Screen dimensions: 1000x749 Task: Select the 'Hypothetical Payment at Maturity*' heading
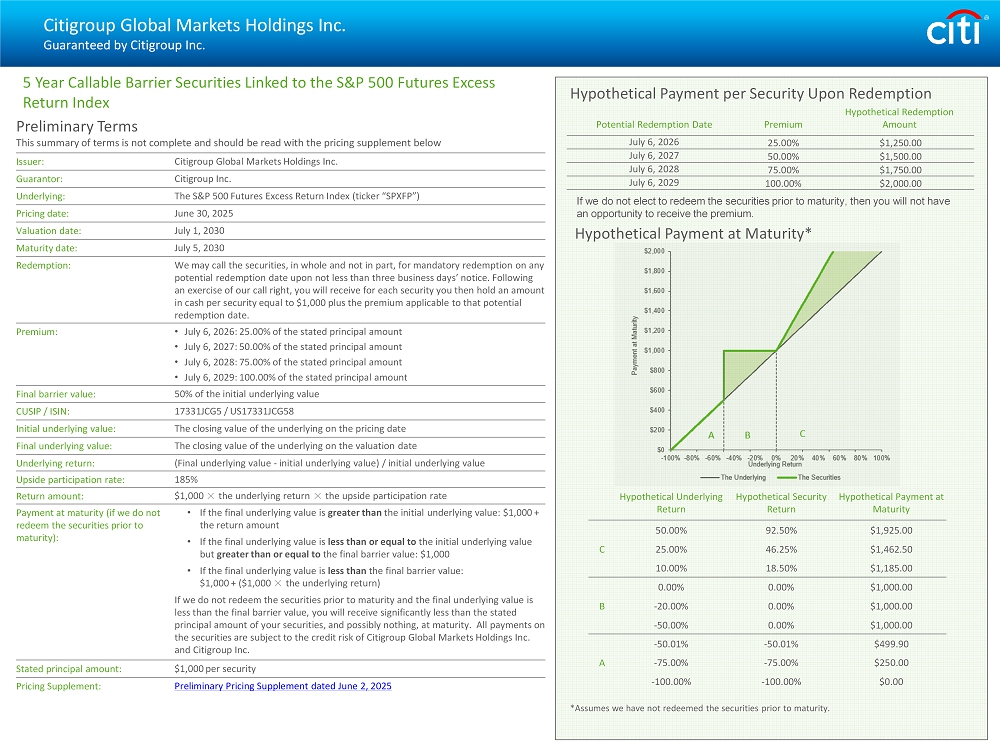pos(693,234)
